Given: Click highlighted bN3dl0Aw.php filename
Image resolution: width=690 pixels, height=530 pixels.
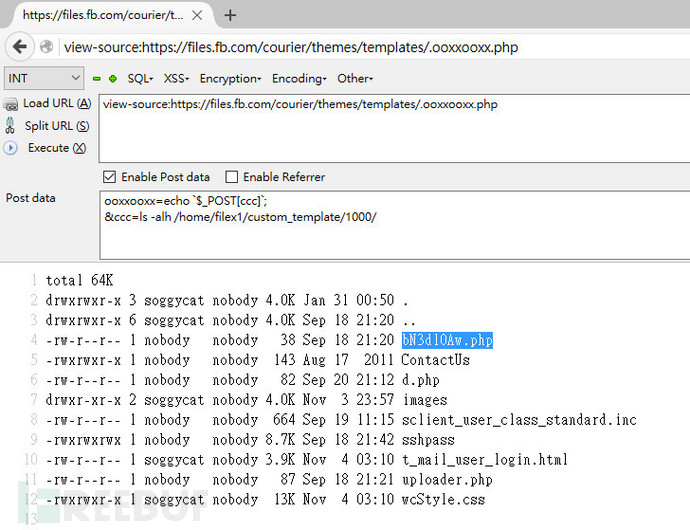Looking at the screenshot, I should pos(447,340).
